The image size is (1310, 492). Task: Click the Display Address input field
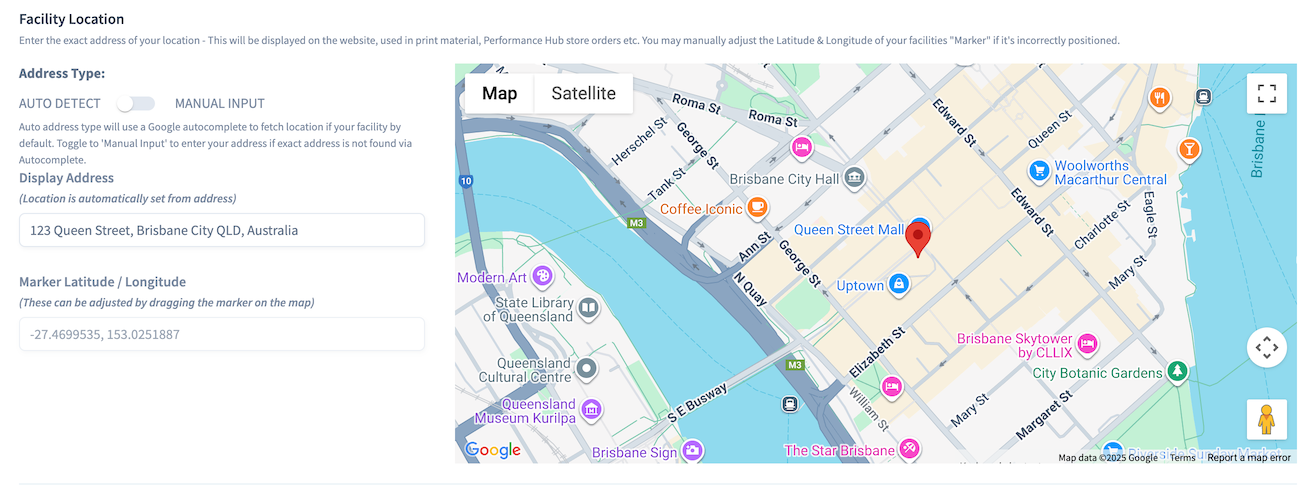(222, 230)
